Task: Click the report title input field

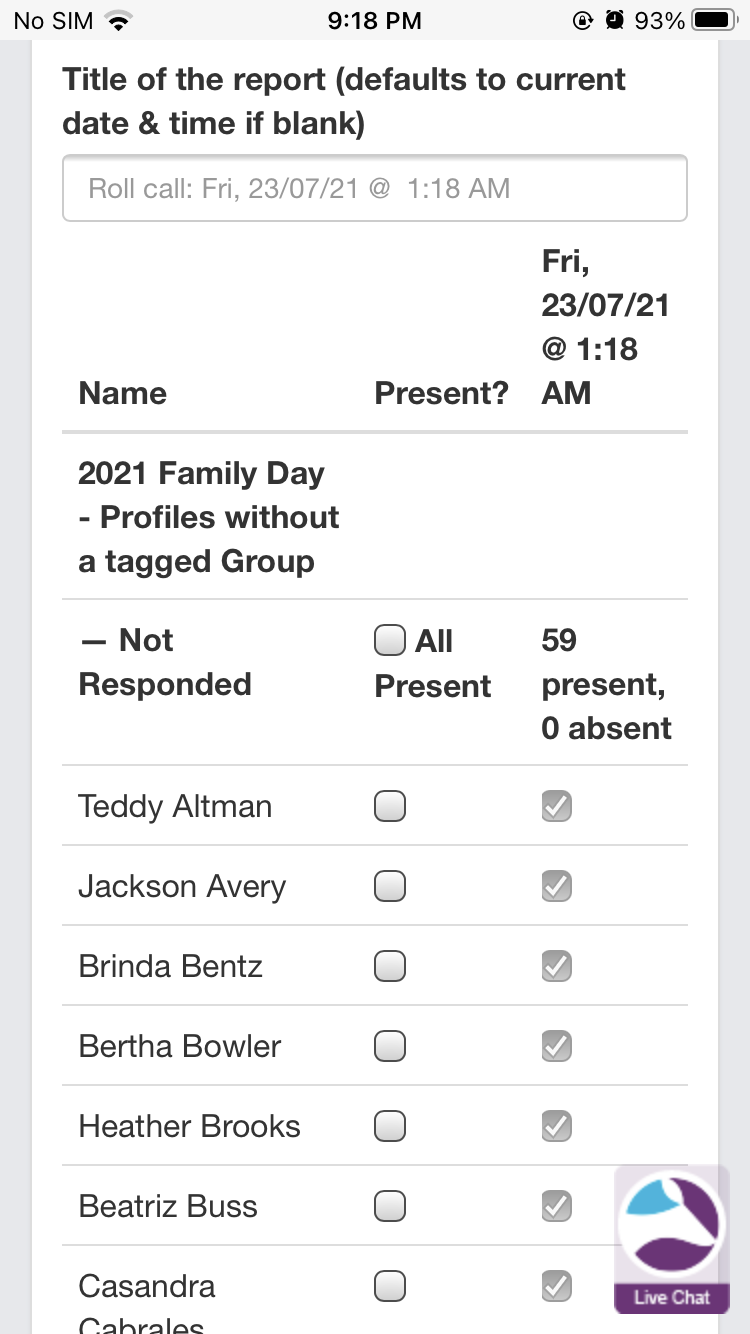Action: pyautogui.click(x=374, y=188)
